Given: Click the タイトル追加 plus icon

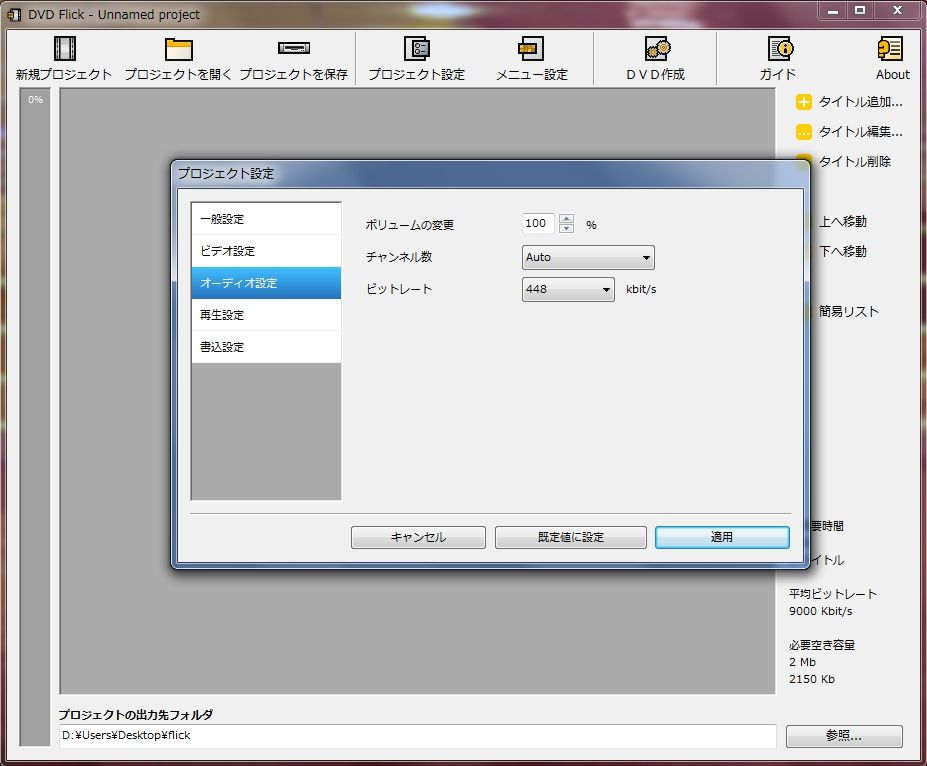Looking at the screenshot, I should click(x=803, y=102).
